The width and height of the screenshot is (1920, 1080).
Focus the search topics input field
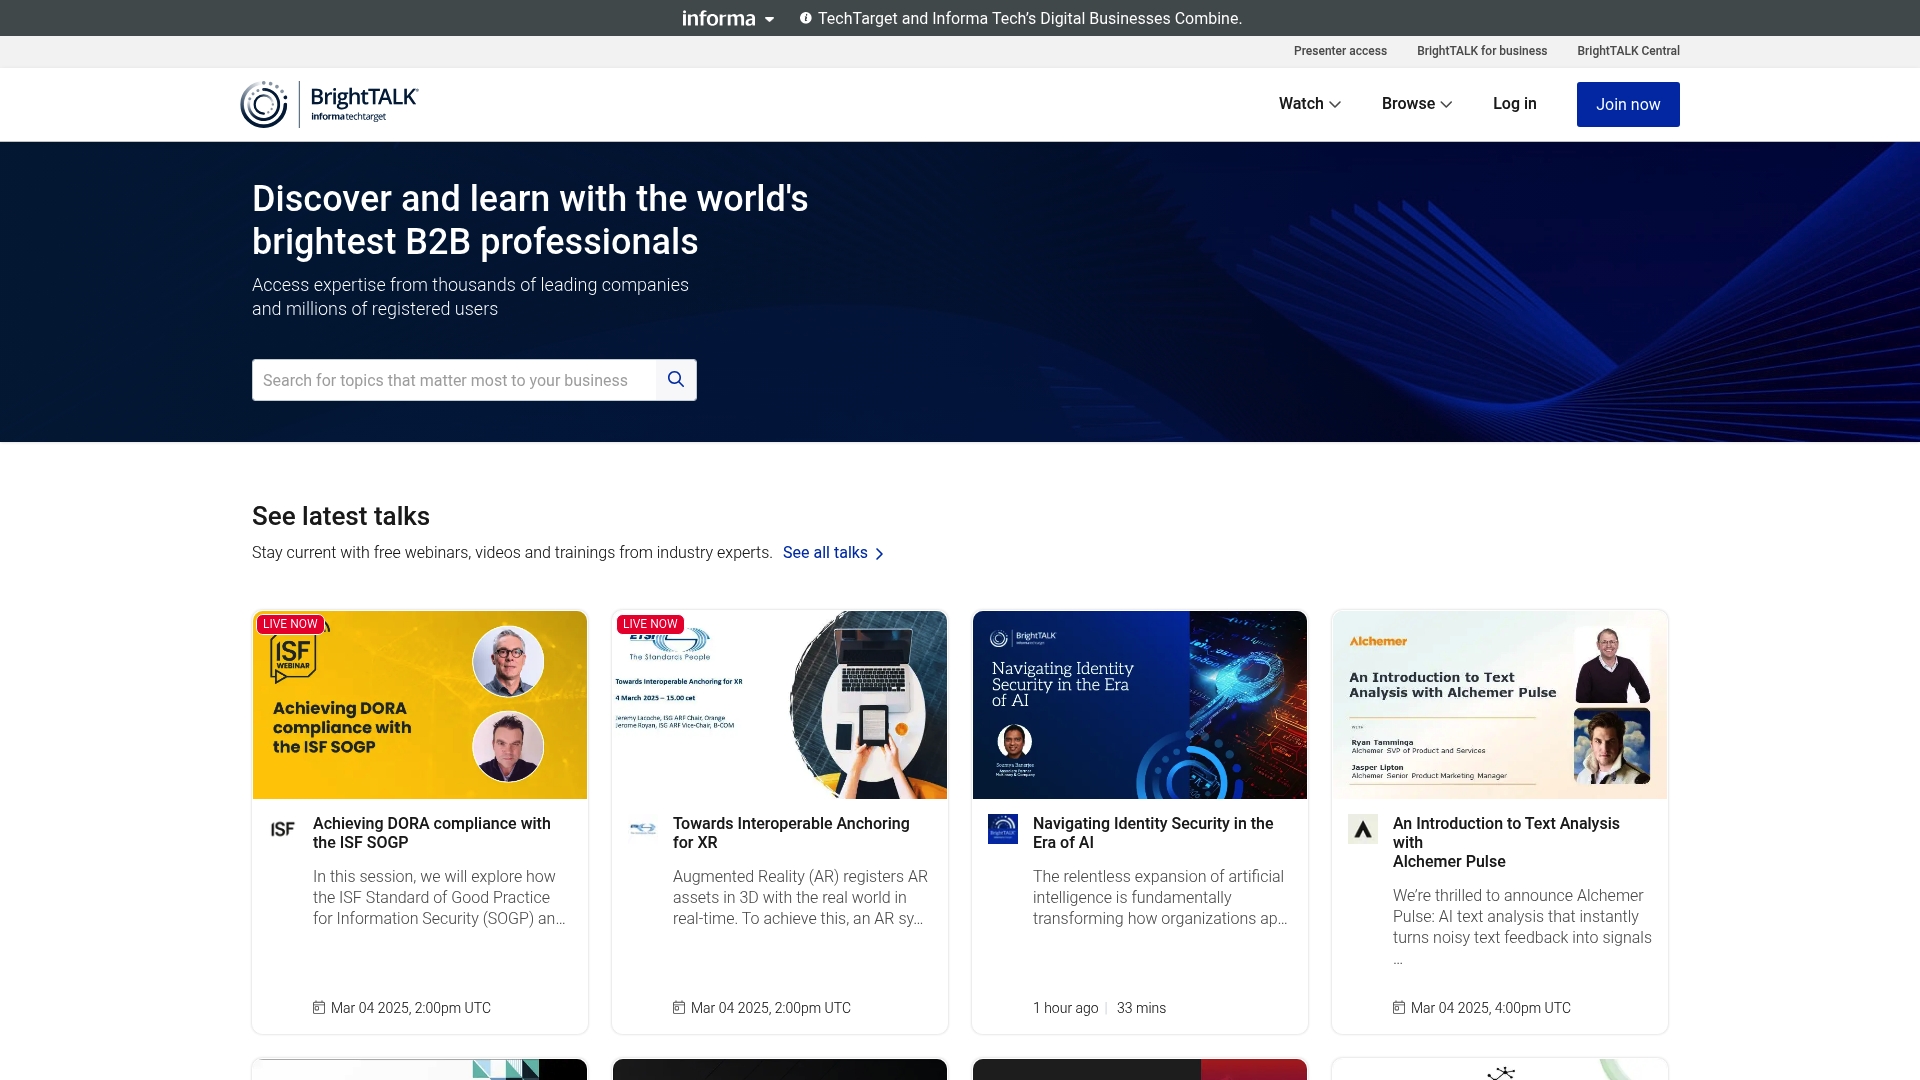454,380
